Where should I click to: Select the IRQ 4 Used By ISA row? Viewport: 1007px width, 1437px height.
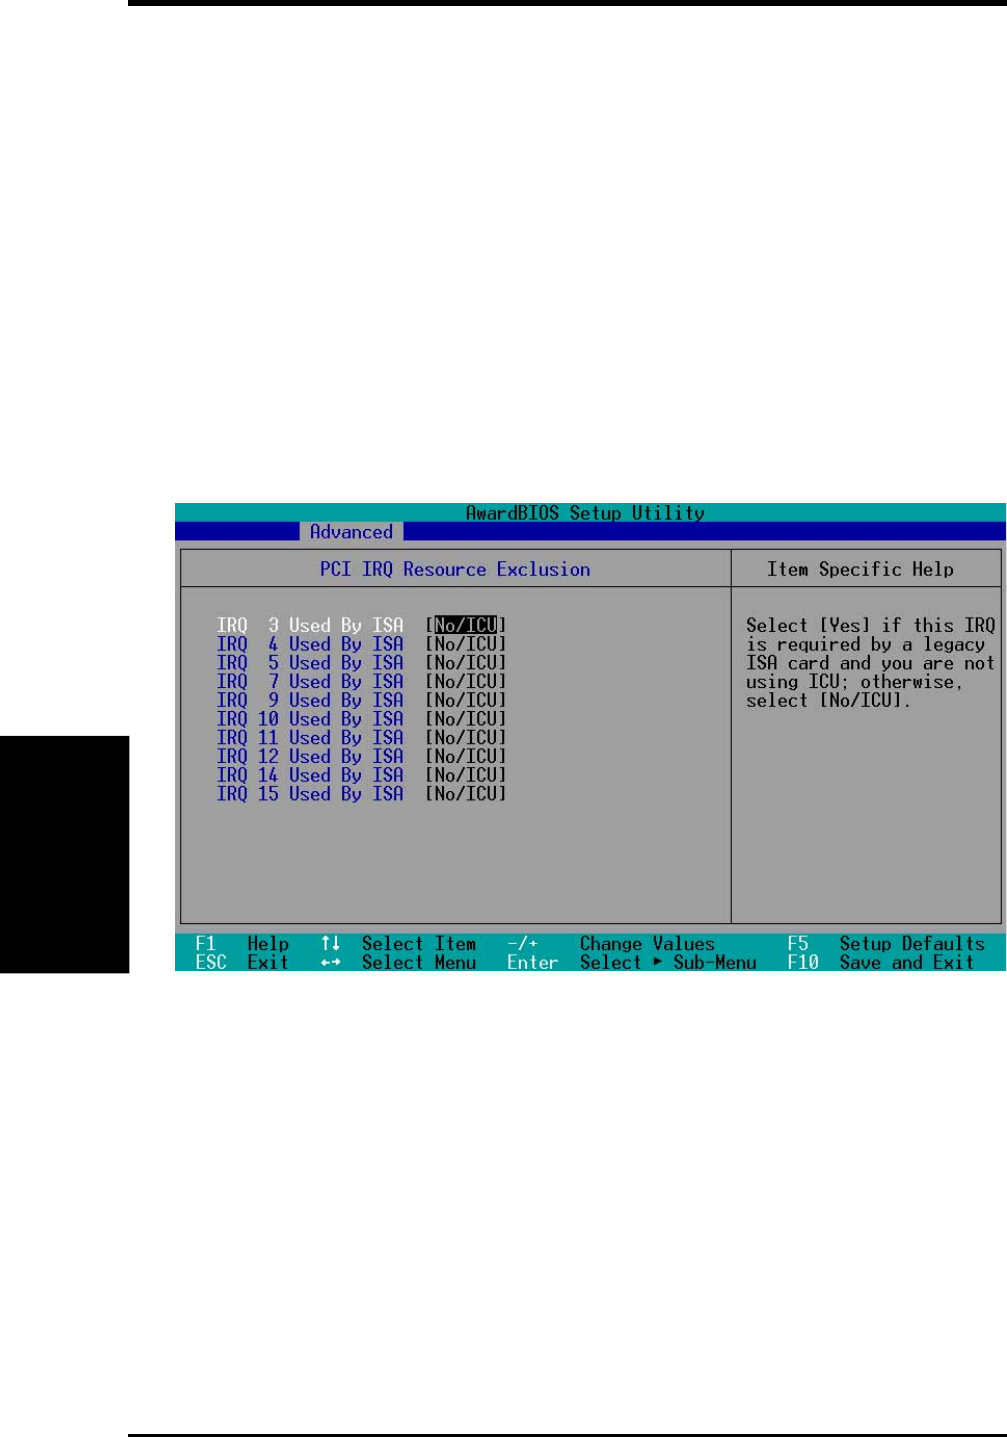pyautogui.click(x=362, y=644)
